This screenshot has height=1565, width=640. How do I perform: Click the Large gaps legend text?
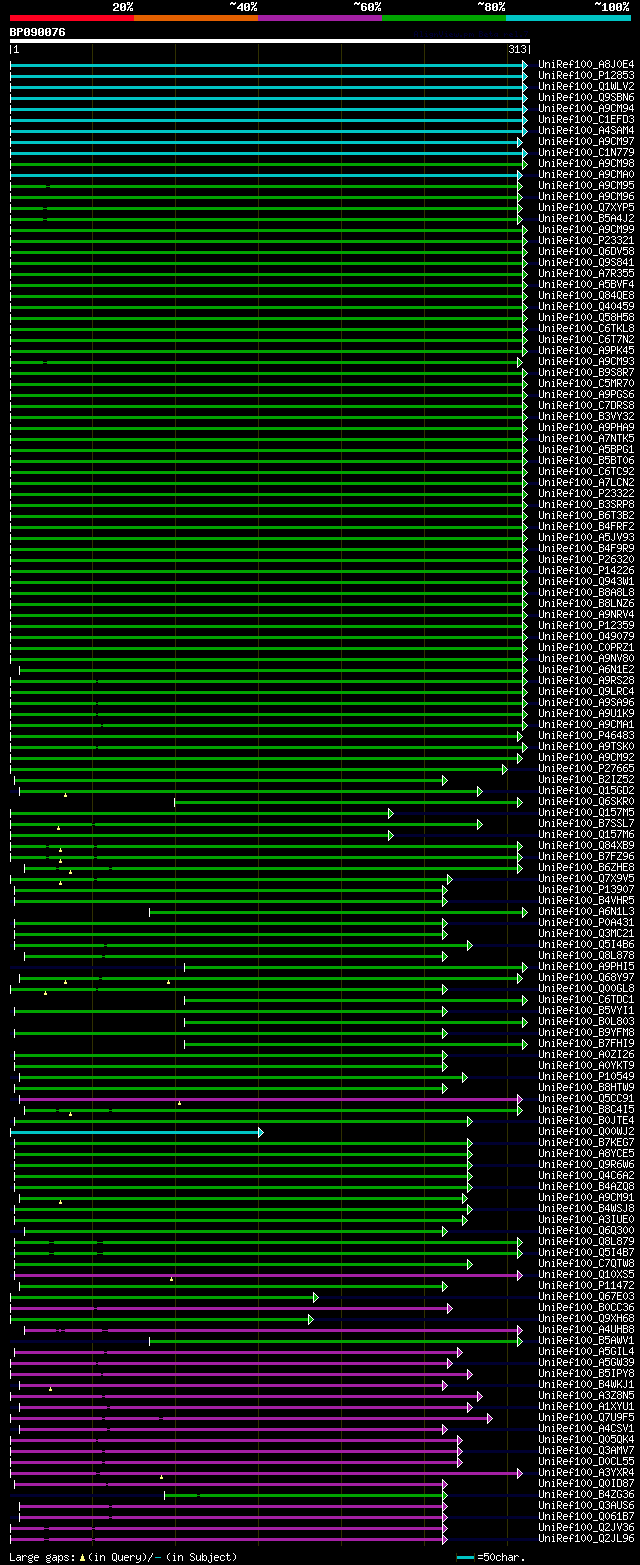point(124,1557)
